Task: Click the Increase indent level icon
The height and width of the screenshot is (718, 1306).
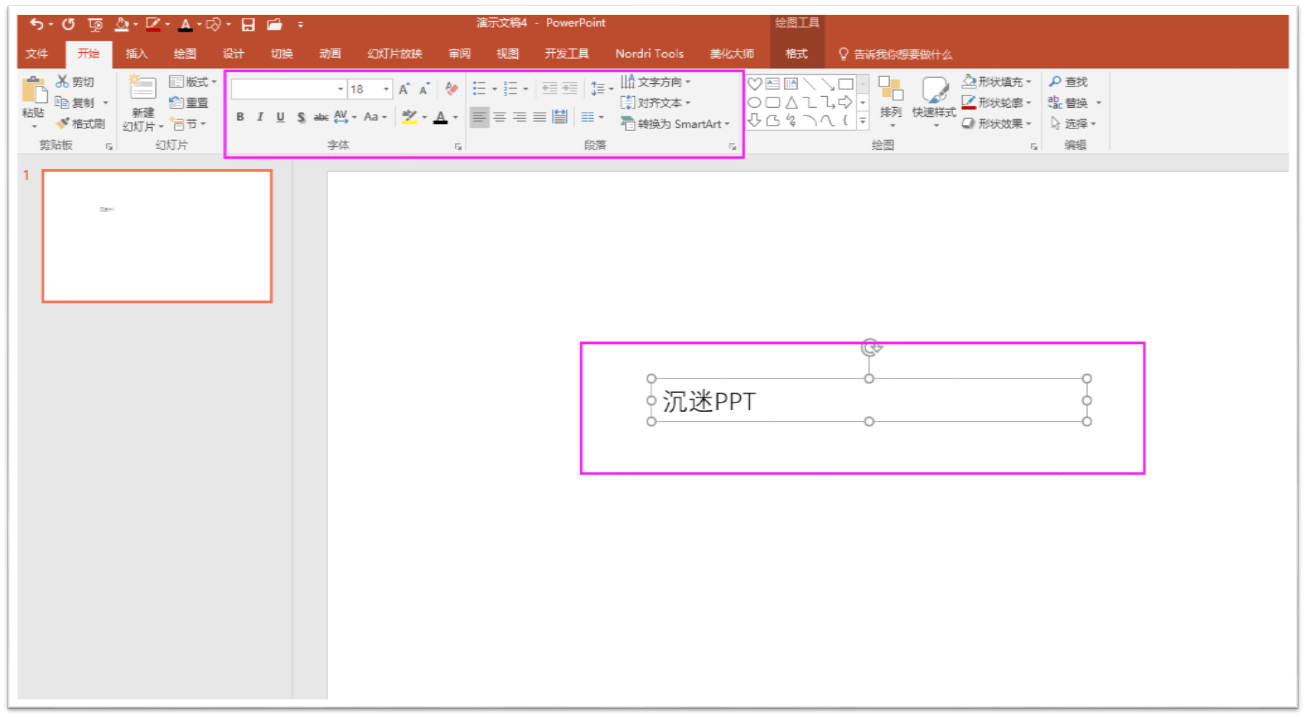Action: tap(570, 89)
